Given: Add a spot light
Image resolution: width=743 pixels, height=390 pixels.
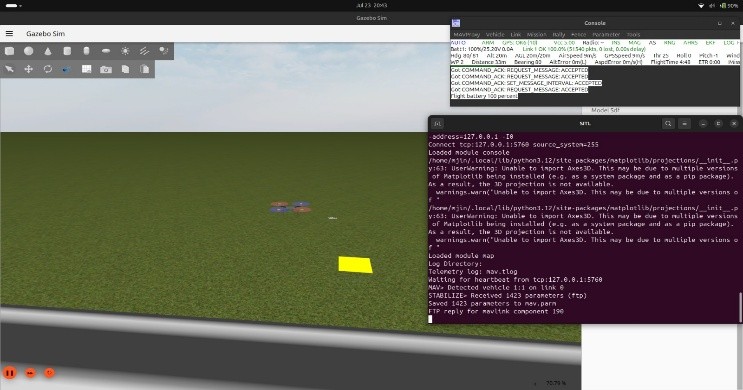Looking at the screenshot, I should pos(163,51).
